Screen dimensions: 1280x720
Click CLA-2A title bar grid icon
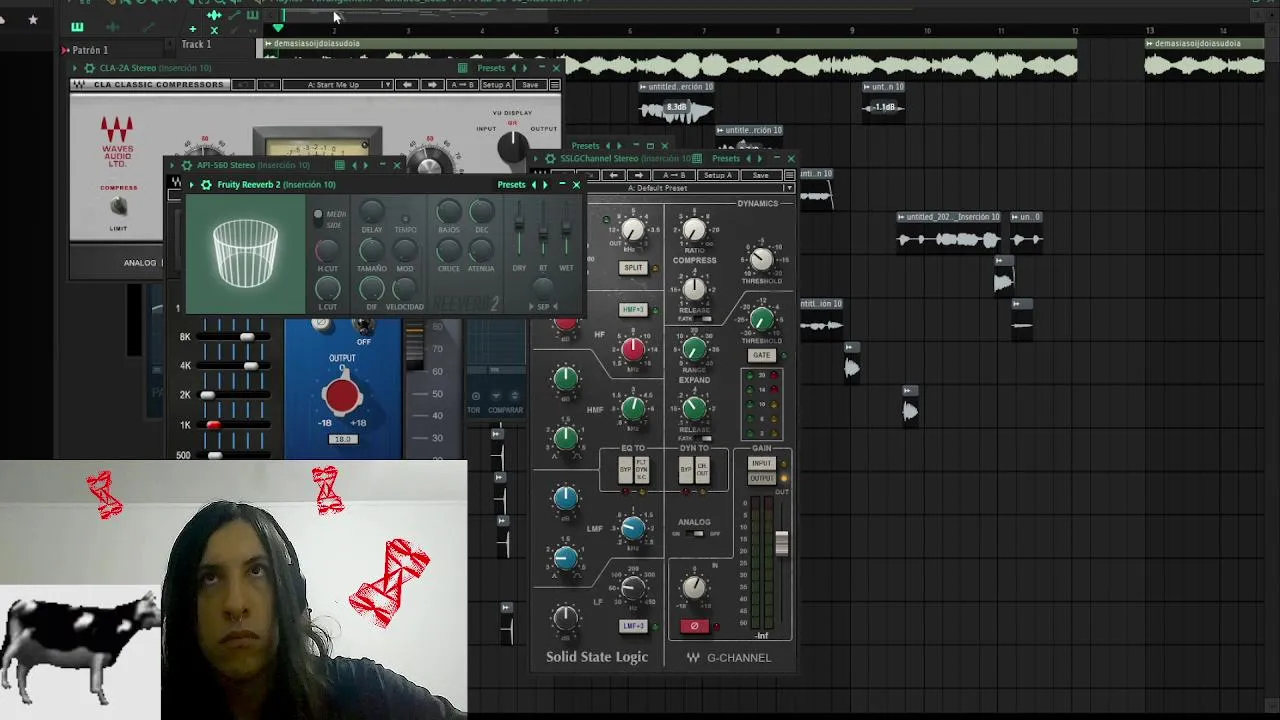click(x=462, y=68)
